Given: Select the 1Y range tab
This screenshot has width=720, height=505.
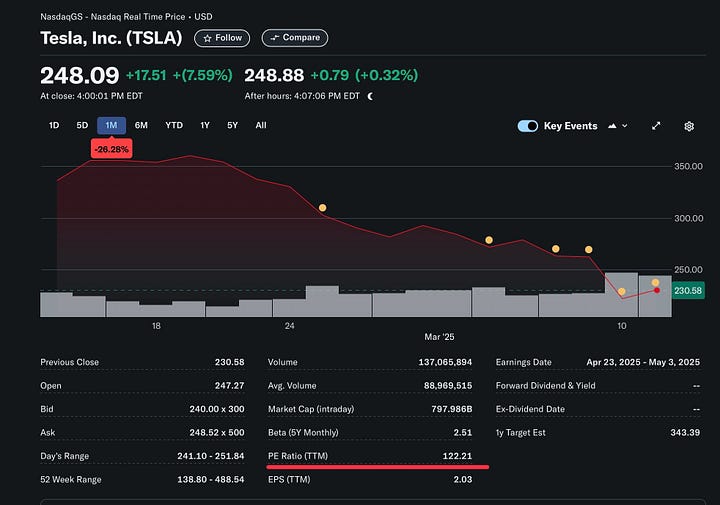Looking at the screenshot, I should tap(205, 125).
